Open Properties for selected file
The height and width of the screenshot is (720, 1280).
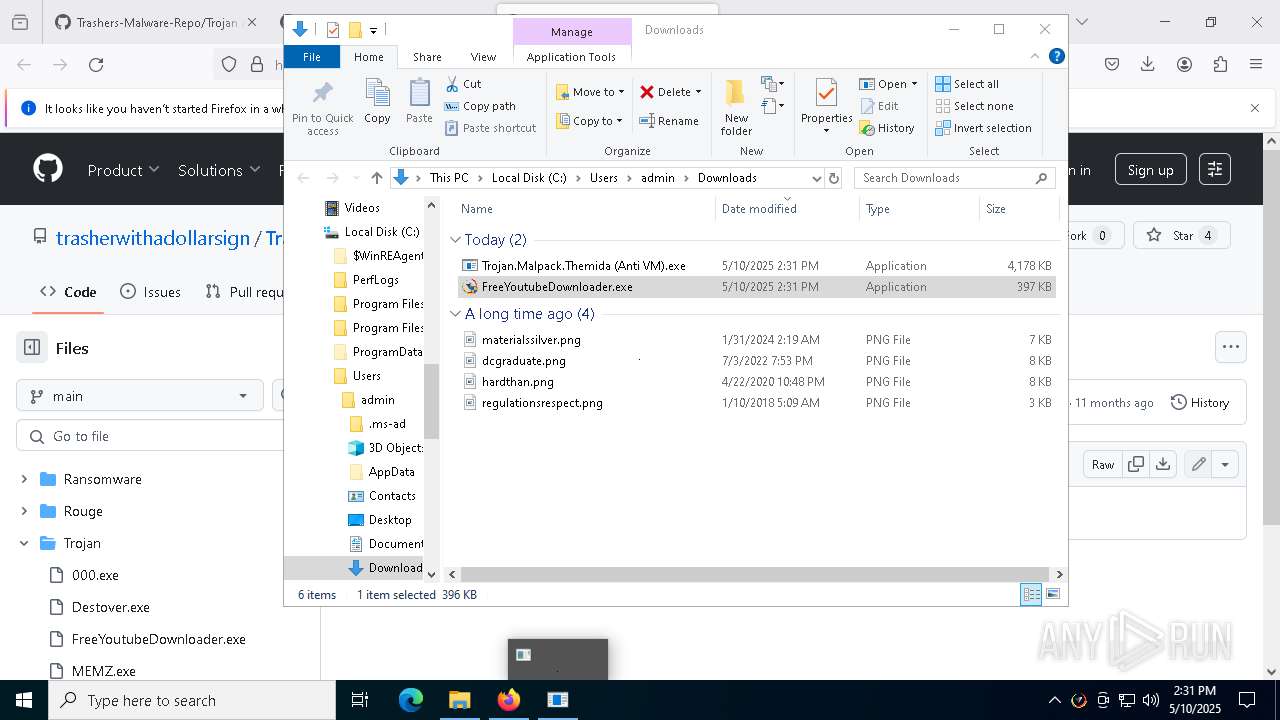click(x=826, y=105)
